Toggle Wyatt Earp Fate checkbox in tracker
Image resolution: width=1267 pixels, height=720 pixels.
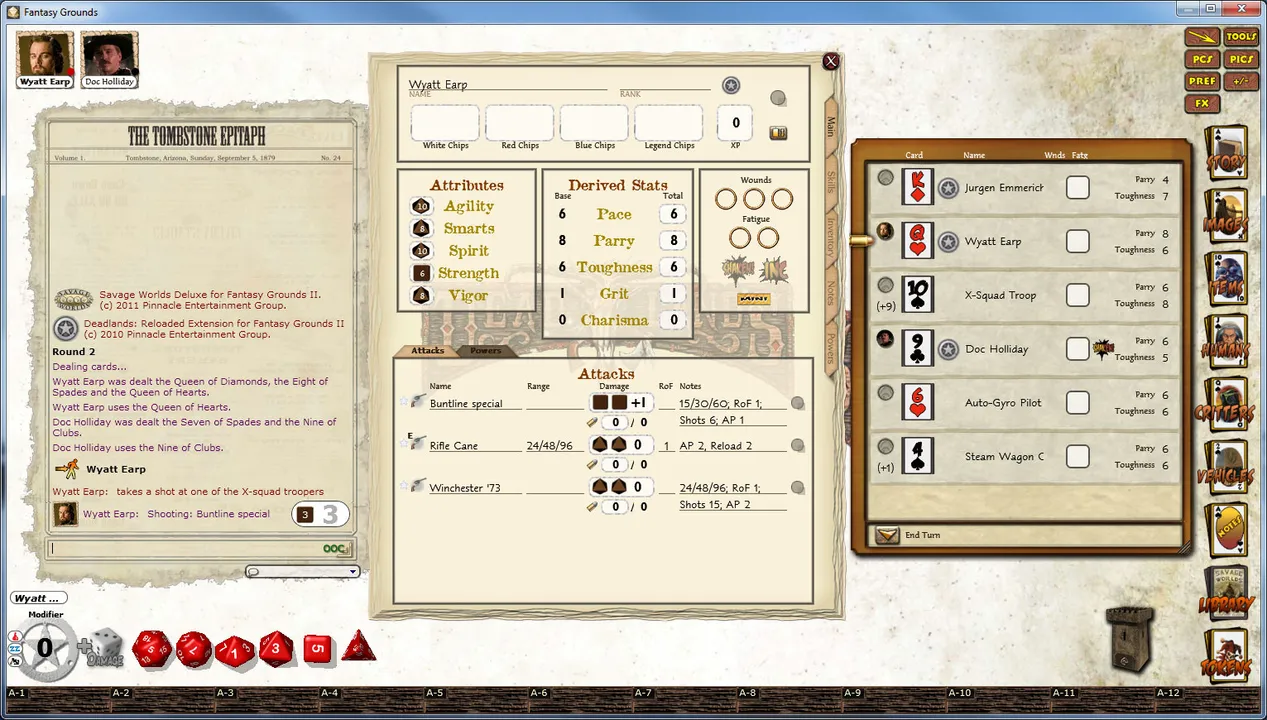(1077, 241)
